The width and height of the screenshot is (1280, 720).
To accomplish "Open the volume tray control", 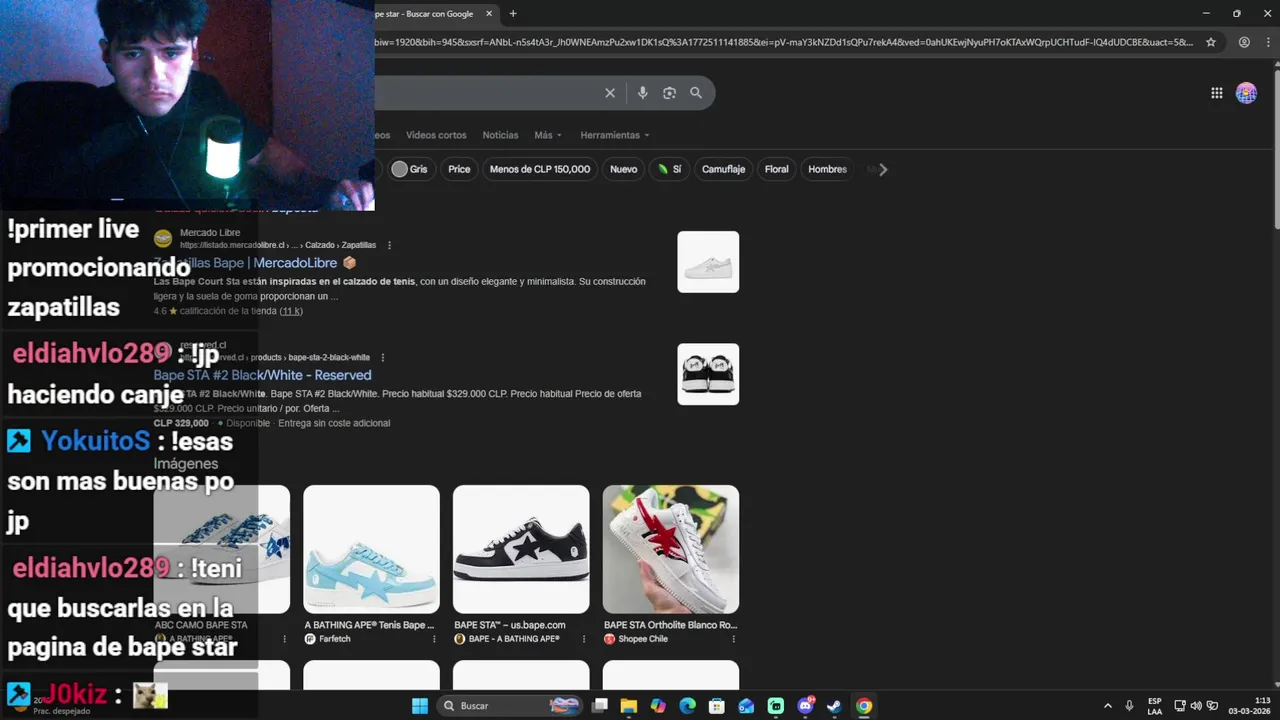I will click(1196, 706).
